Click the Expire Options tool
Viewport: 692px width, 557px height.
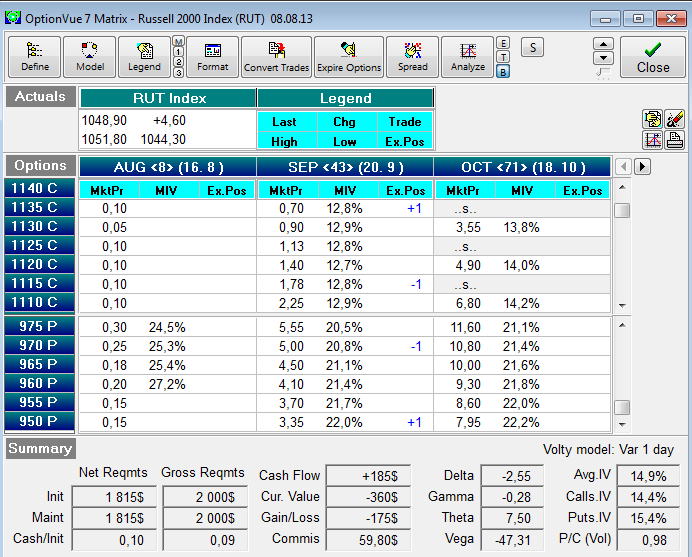pos(349,57)
